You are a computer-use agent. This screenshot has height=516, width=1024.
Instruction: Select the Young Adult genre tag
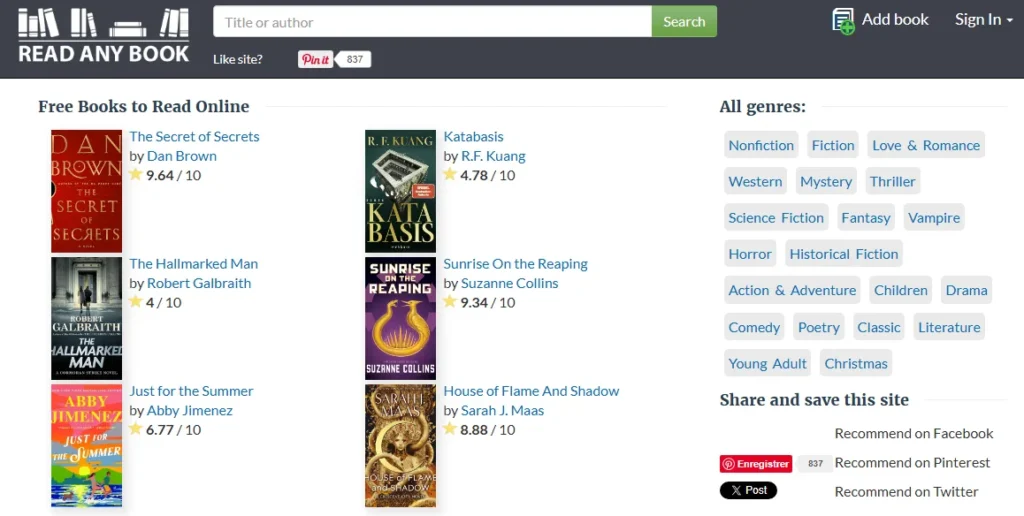pos(767,364)
